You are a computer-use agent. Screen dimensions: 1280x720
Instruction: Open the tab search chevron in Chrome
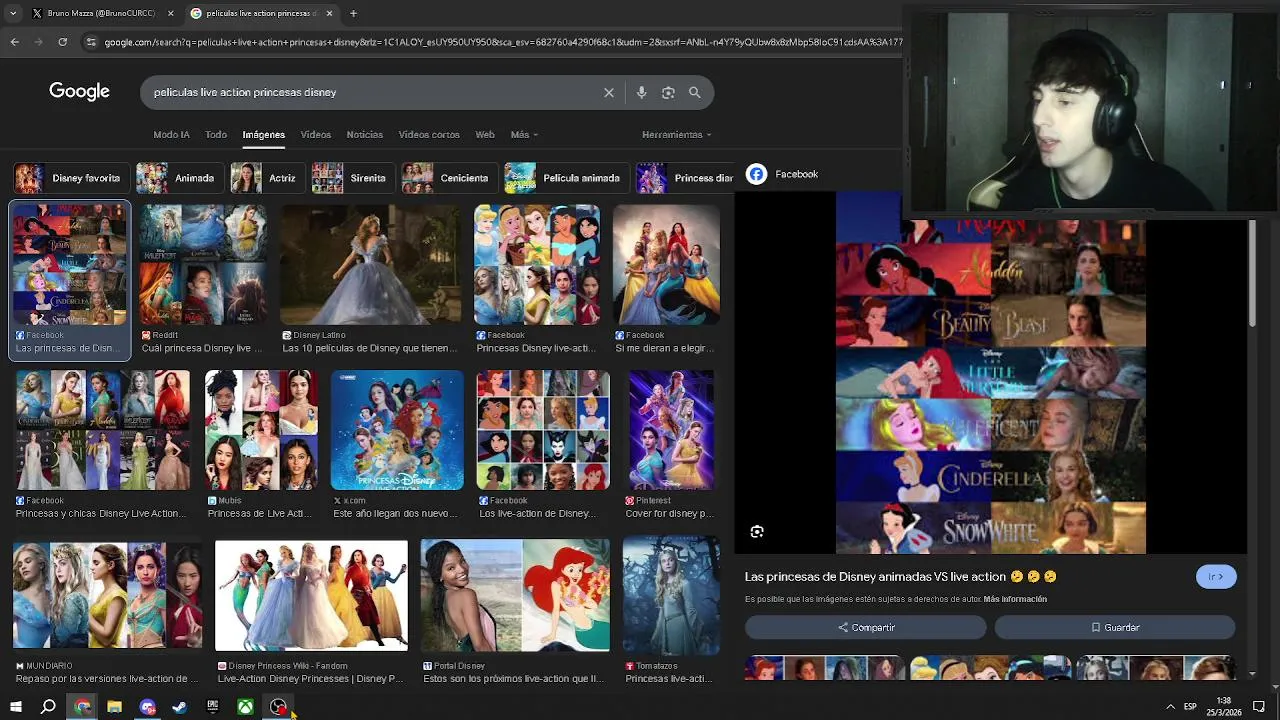[11, 13]
